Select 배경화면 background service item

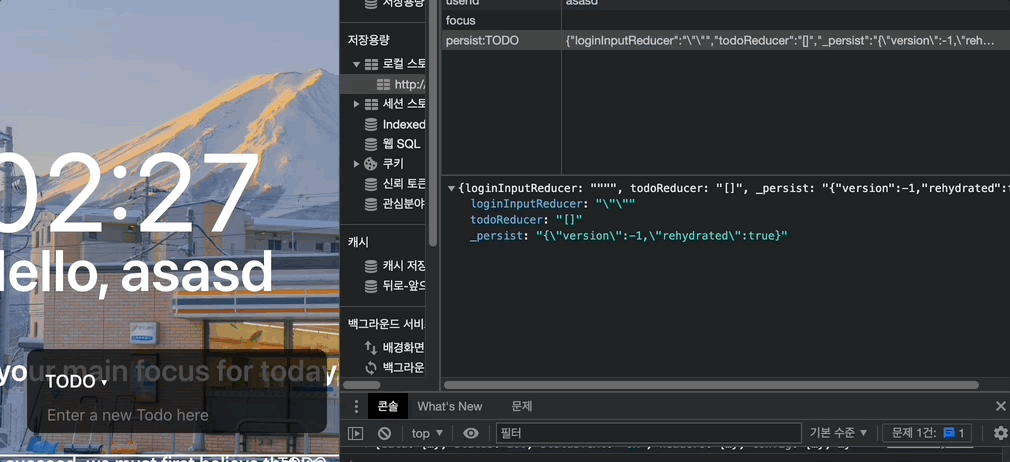404,348
